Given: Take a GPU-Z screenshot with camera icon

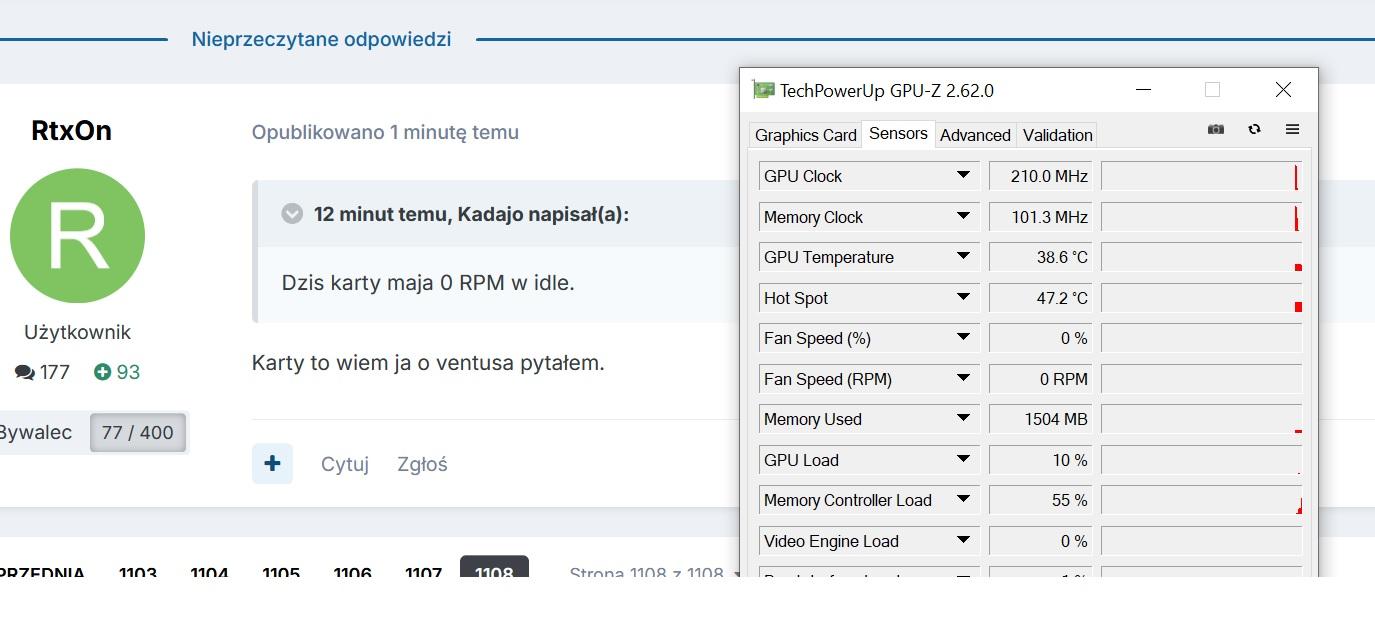Looking at the screenshot, I should [1216, 129].
